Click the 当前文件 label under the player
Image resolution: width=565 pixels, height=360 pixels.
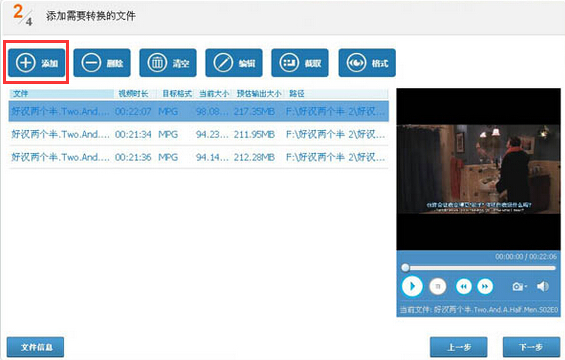coord(479,310)
